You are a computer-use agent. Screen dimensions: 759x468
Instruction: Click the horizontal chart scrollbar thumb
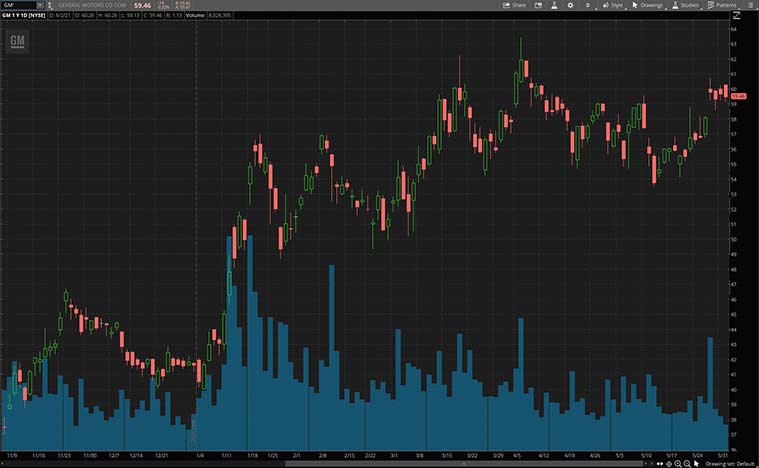(464, 464)
